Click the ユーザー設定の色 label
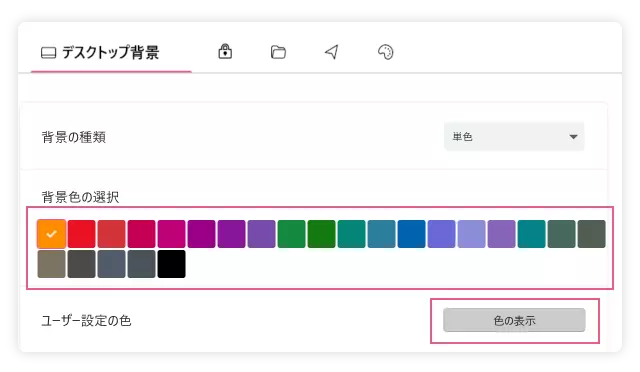 pos(86,321)
